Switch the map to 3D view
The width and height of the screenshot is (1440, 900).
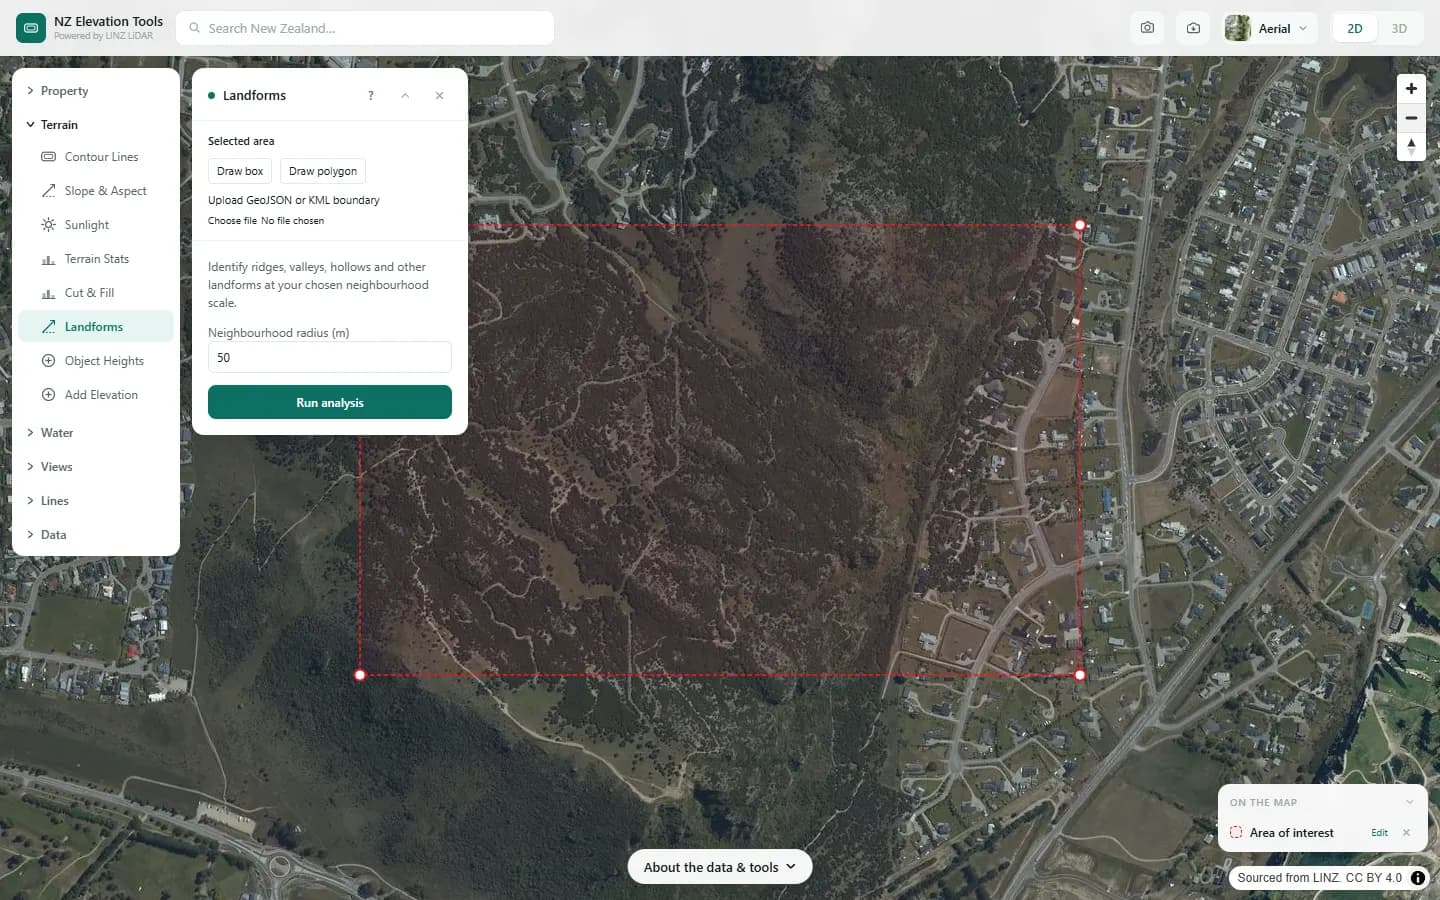[x=1399, y=29]
